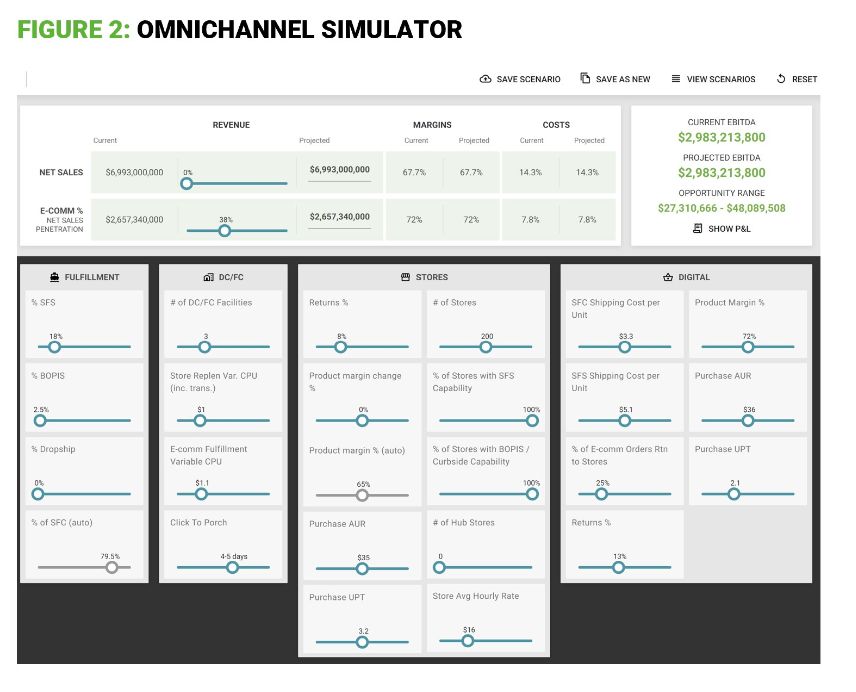Click the Digital Product Margin % slider handle
The width and height of the screenshot is (856, 692).
point(747,347)
